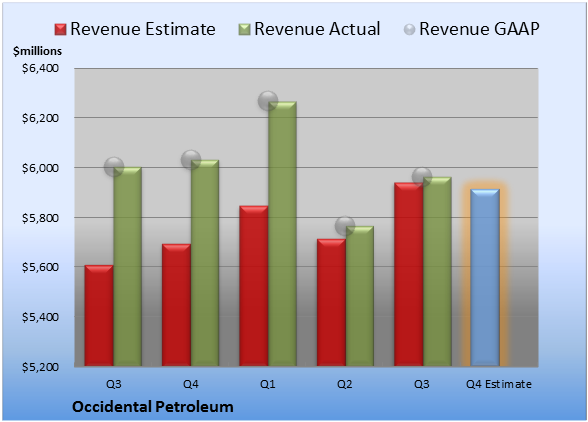Click the green Revenue Actual legend swatch
Viewport: 588px width, 422px height.
(244, 30)
